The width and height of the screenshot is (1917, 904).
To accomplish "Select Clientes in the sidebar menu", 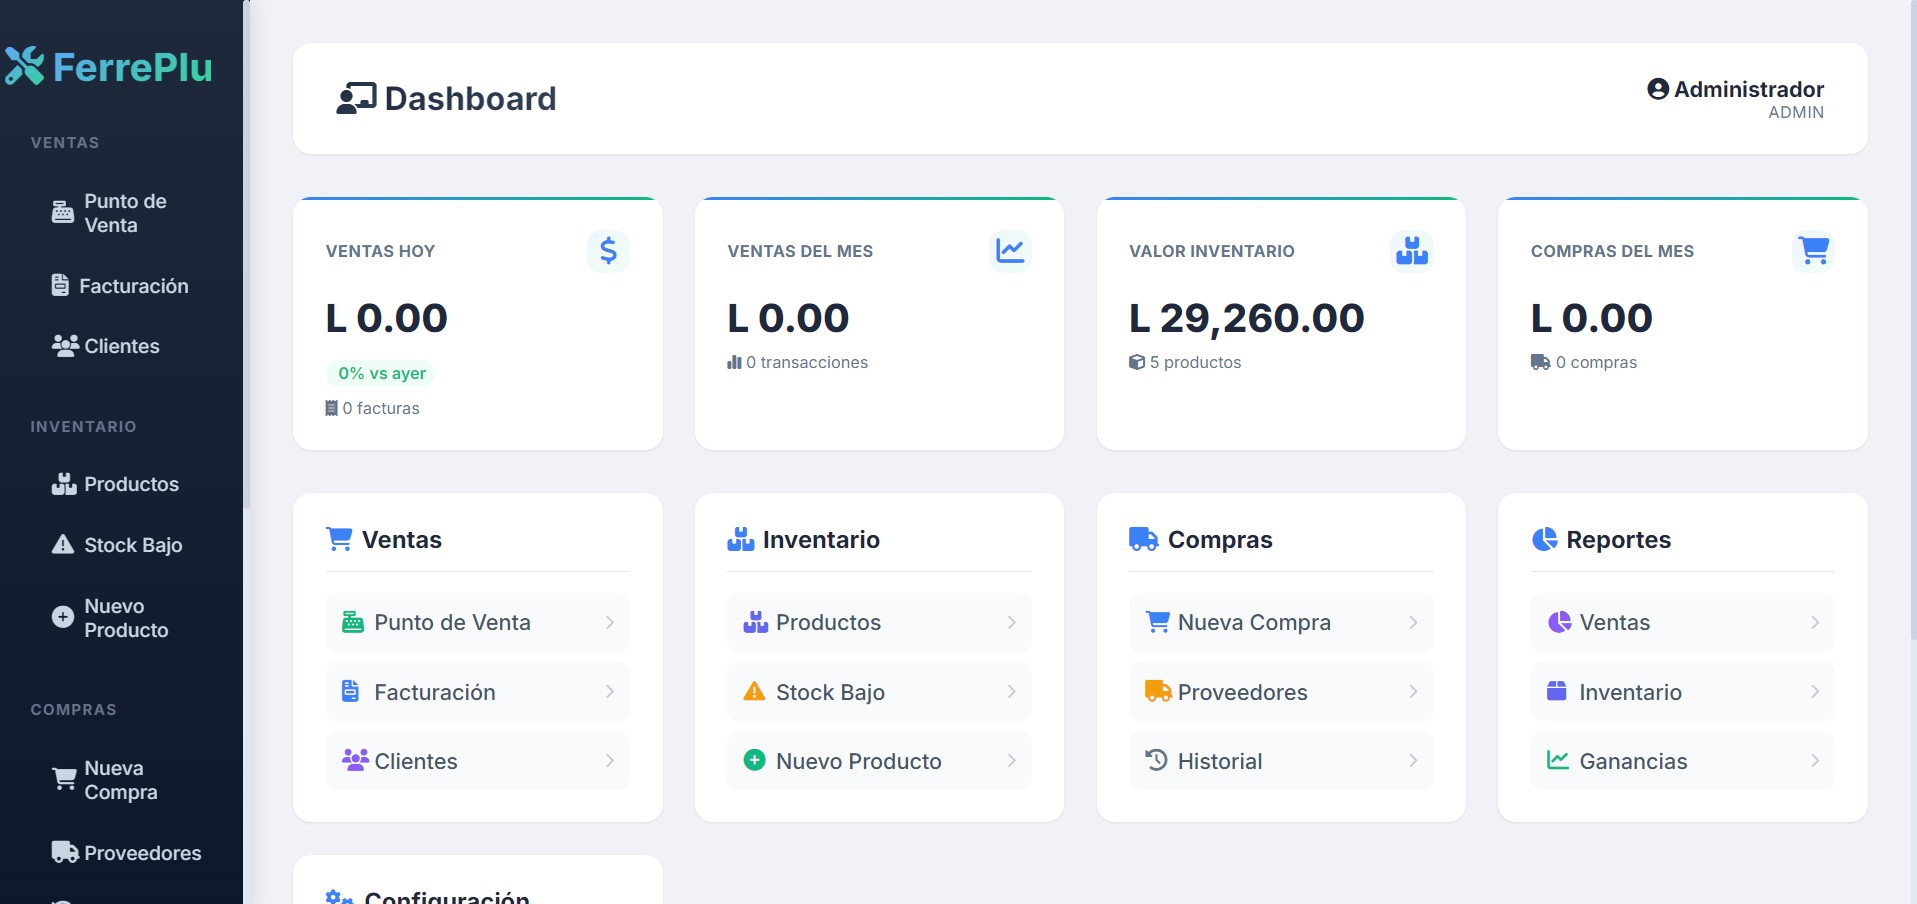I will click(120, 346).
